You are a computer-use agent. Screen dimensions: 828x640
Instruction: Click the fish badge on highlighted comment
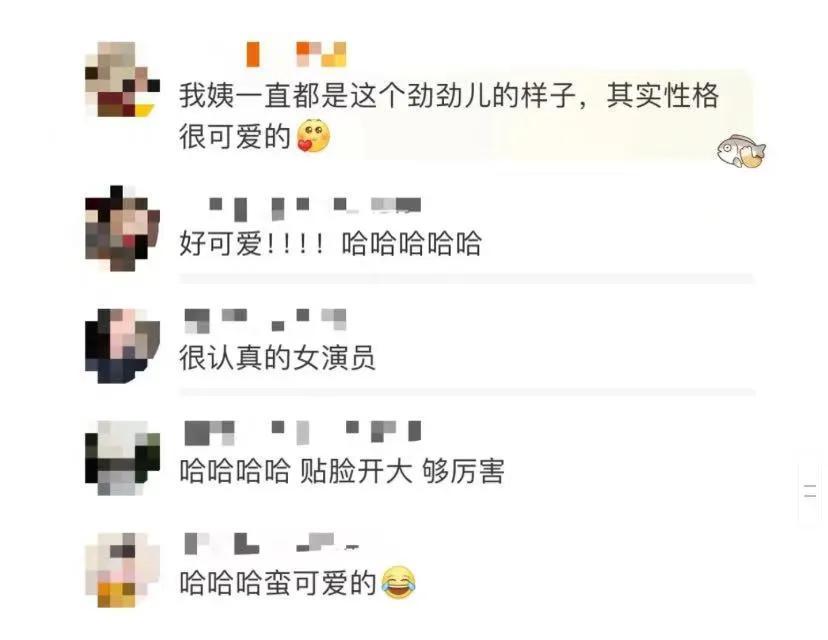(x=741, y=150)
